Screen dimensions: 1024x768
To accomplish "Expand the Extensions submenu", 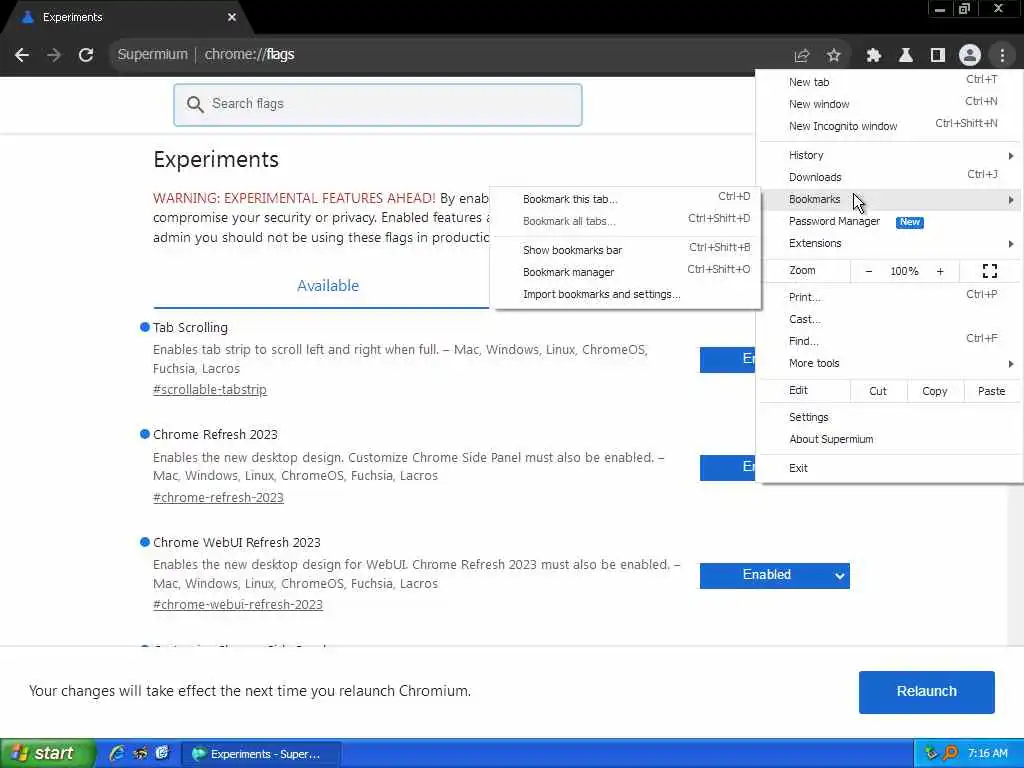I will coord(889,244).
